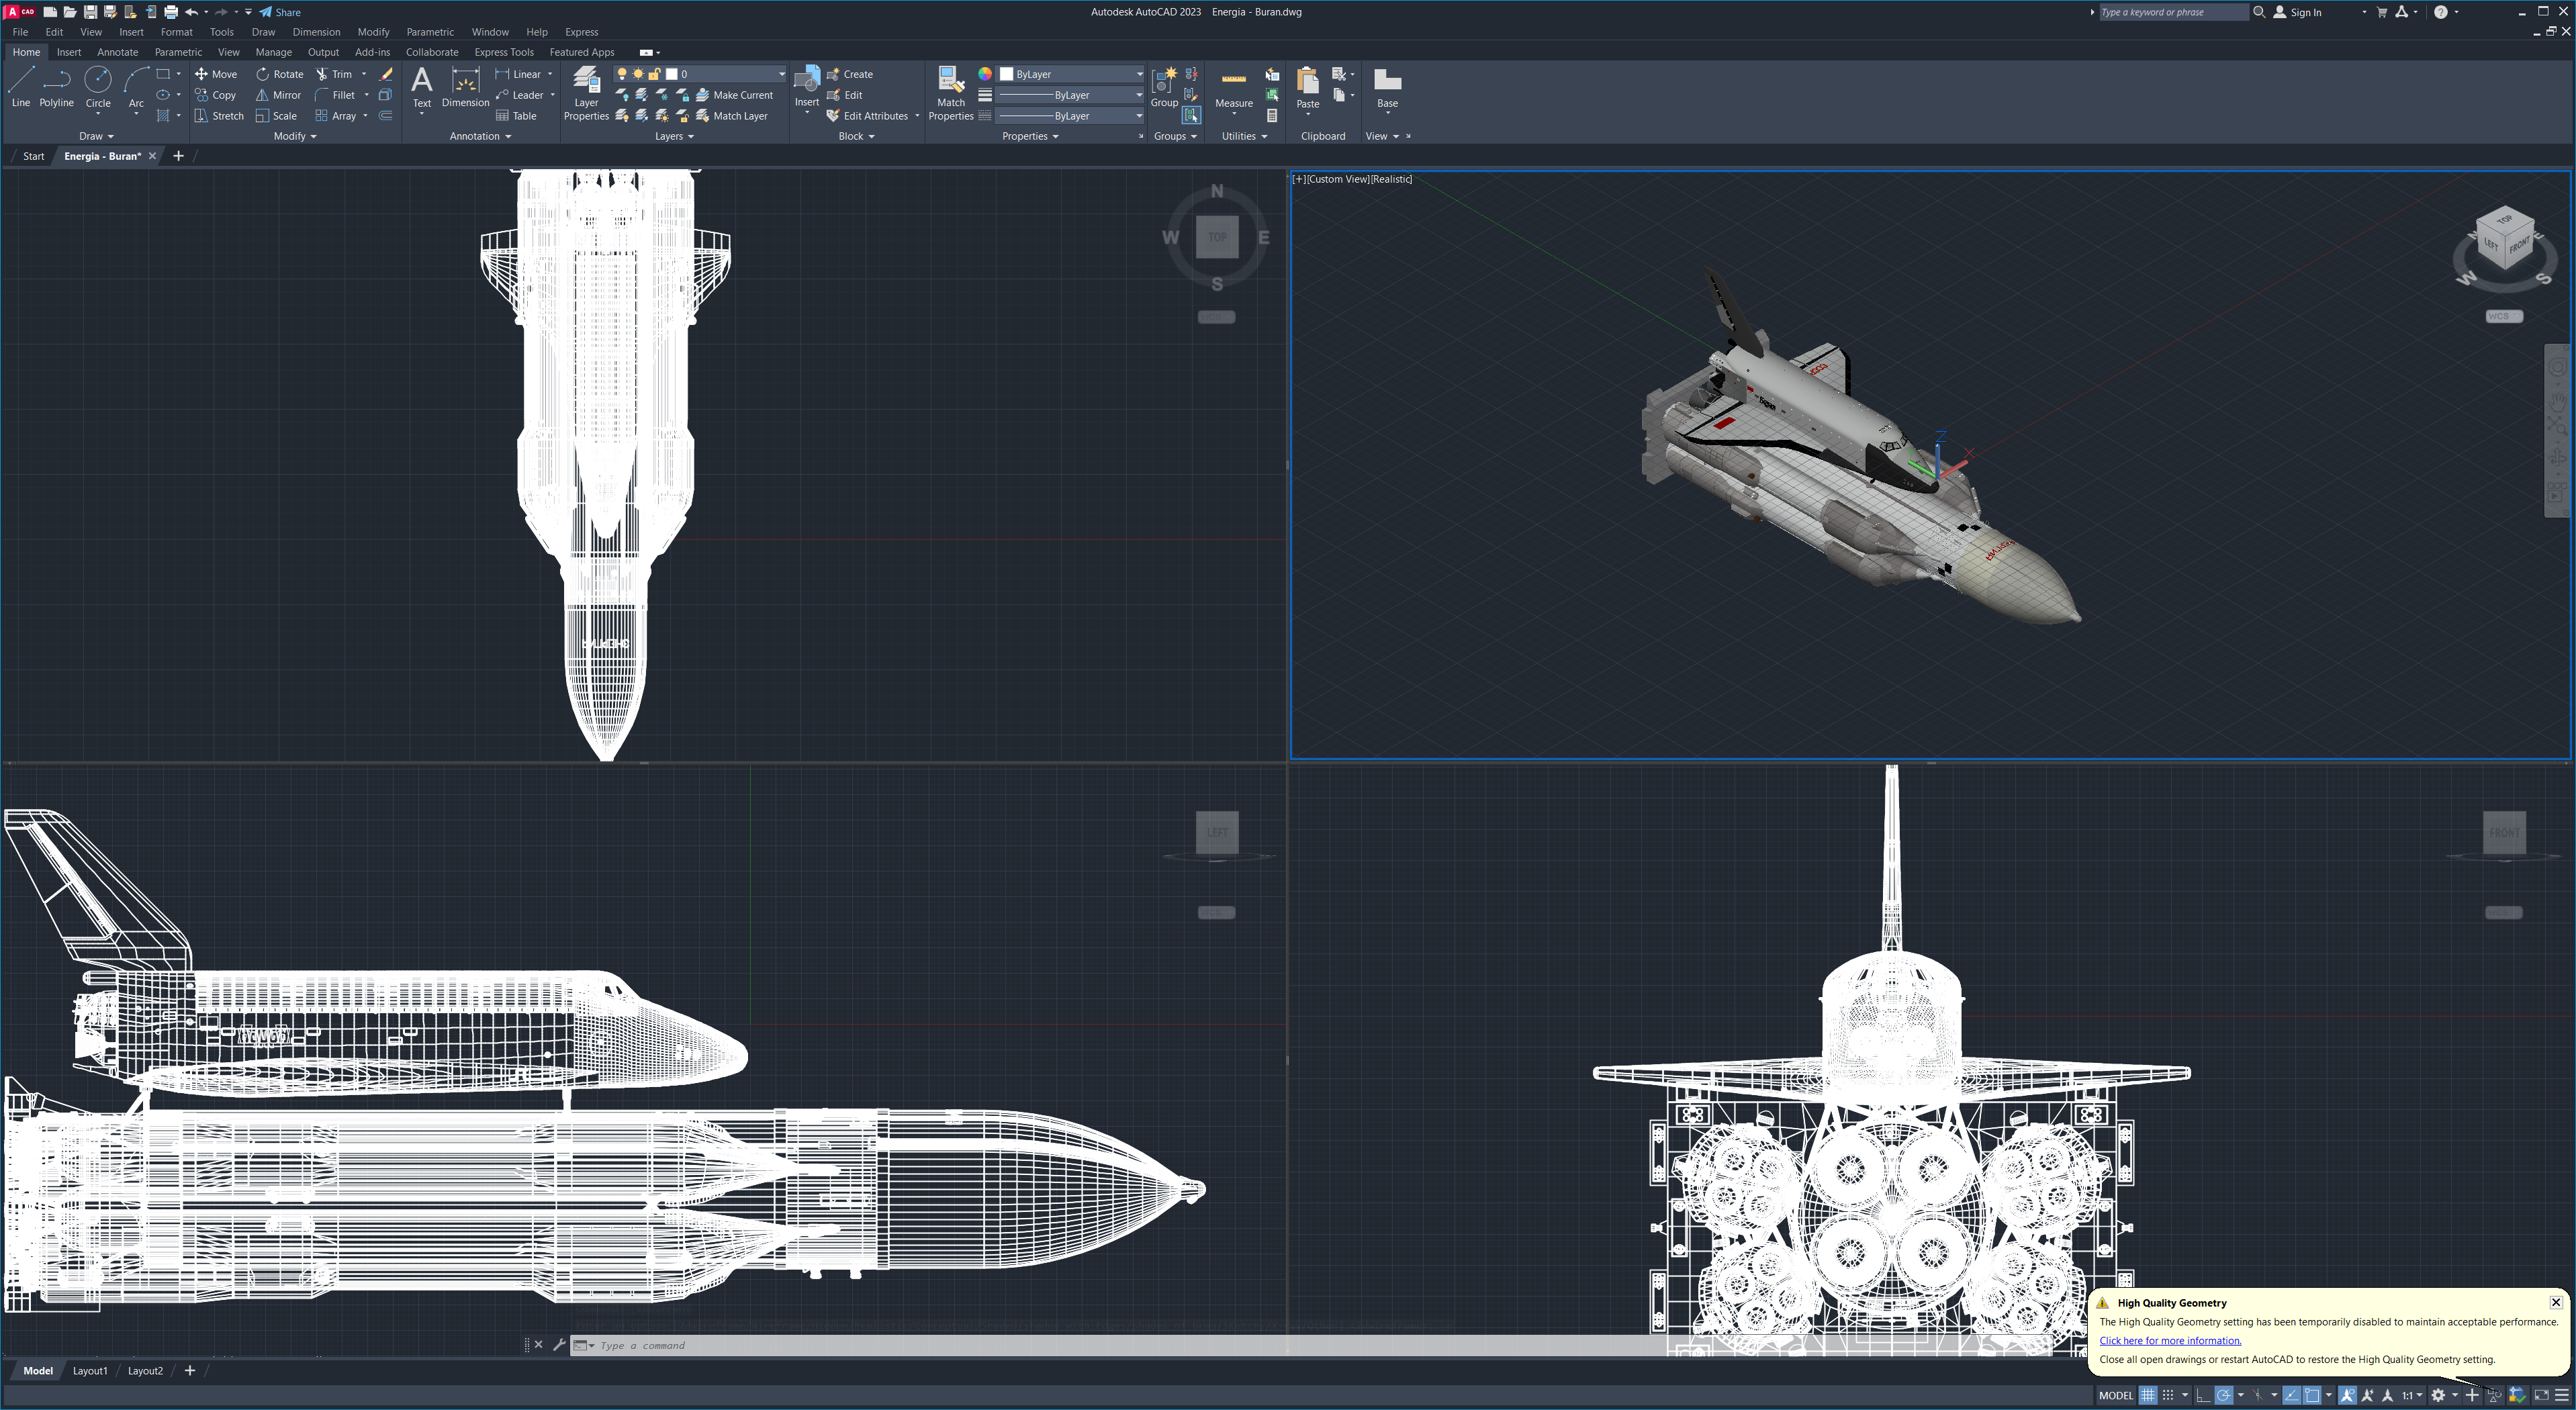Open Layer Properties manager
This screenshot has height=1410, width=2576.
pos(586,93)
